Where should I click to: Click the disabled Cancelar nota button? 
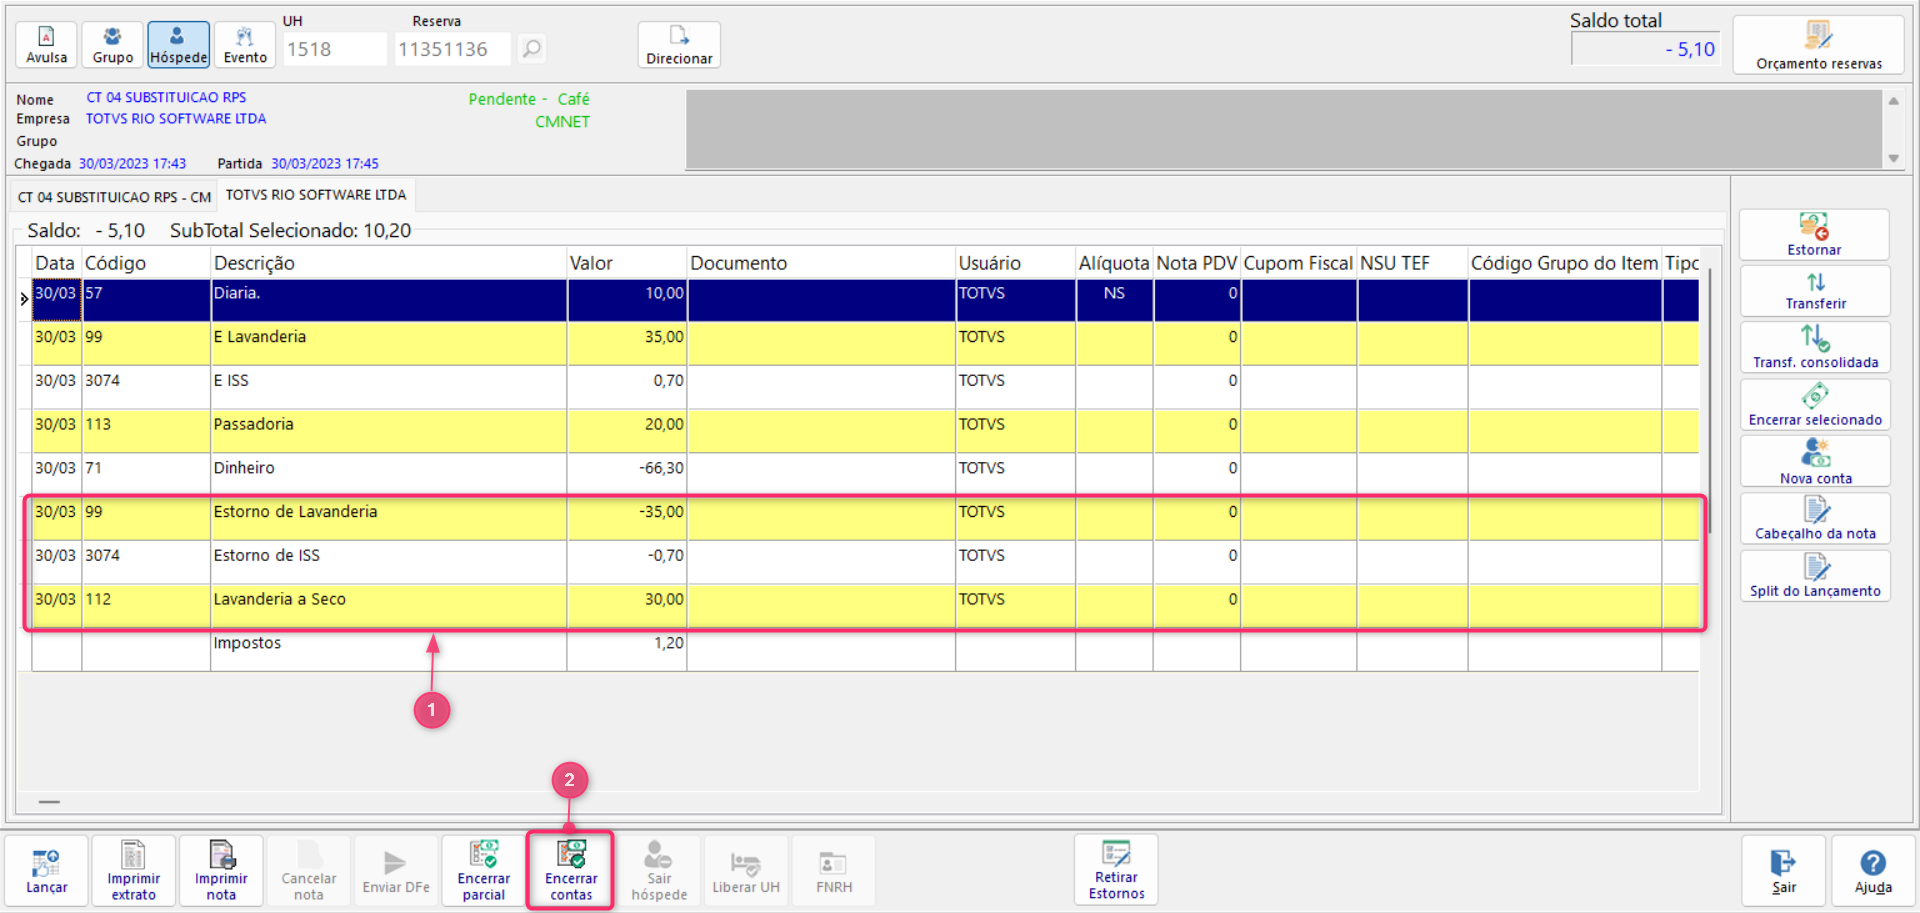[x=309, y=871]
